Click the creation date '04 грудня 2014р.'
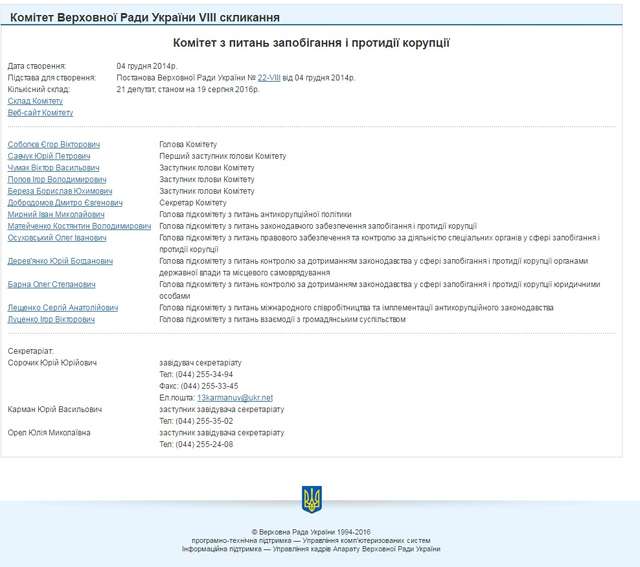This screenshot has width=640, height=567. [x=147, y=66]
